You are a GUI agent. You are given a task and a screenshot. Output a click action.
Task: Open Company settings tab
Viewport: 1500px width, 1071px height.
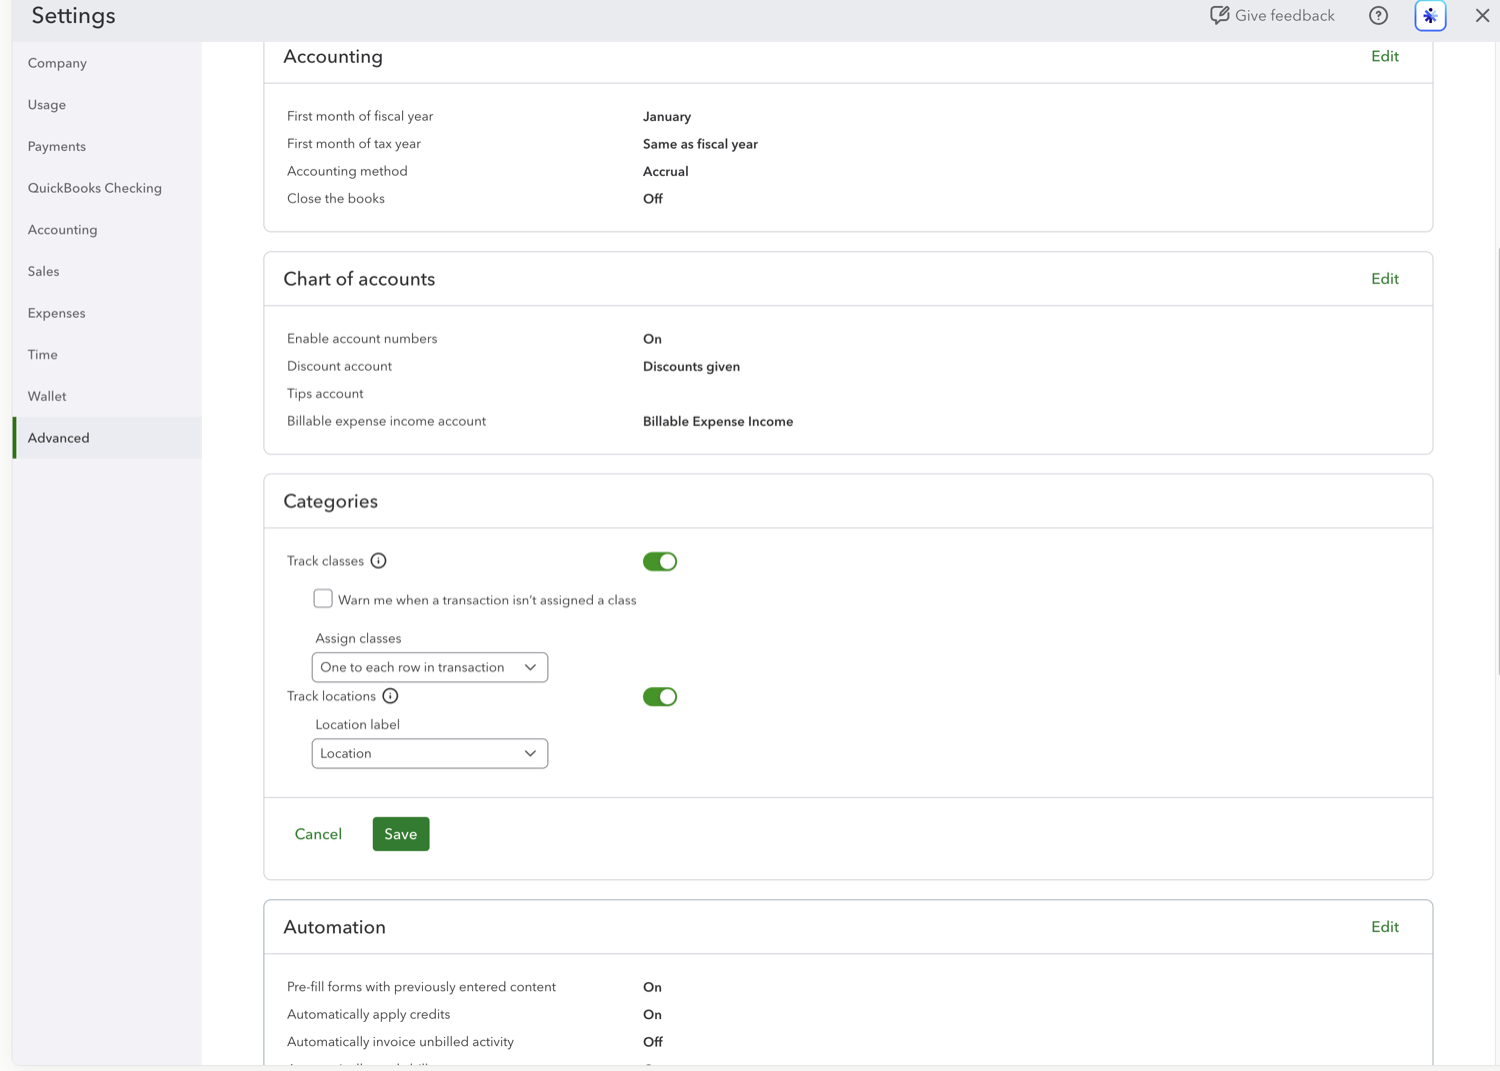pyautogui.click(x=107, y=63)
